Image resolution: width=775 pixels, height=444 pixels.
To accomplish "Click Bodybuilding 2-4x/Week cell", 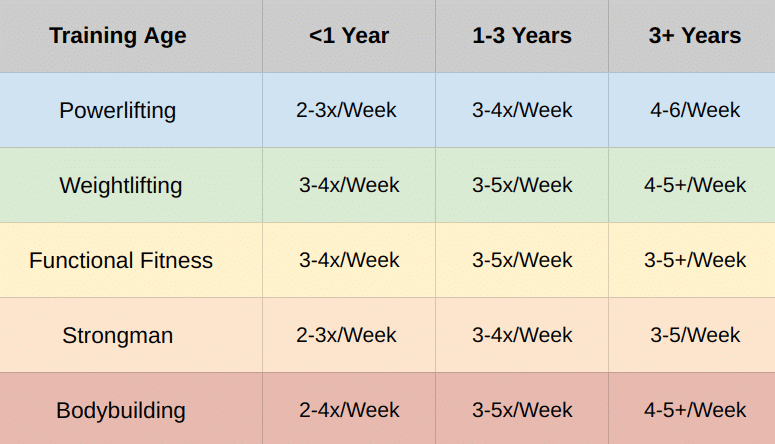I will tap(349, 408).
